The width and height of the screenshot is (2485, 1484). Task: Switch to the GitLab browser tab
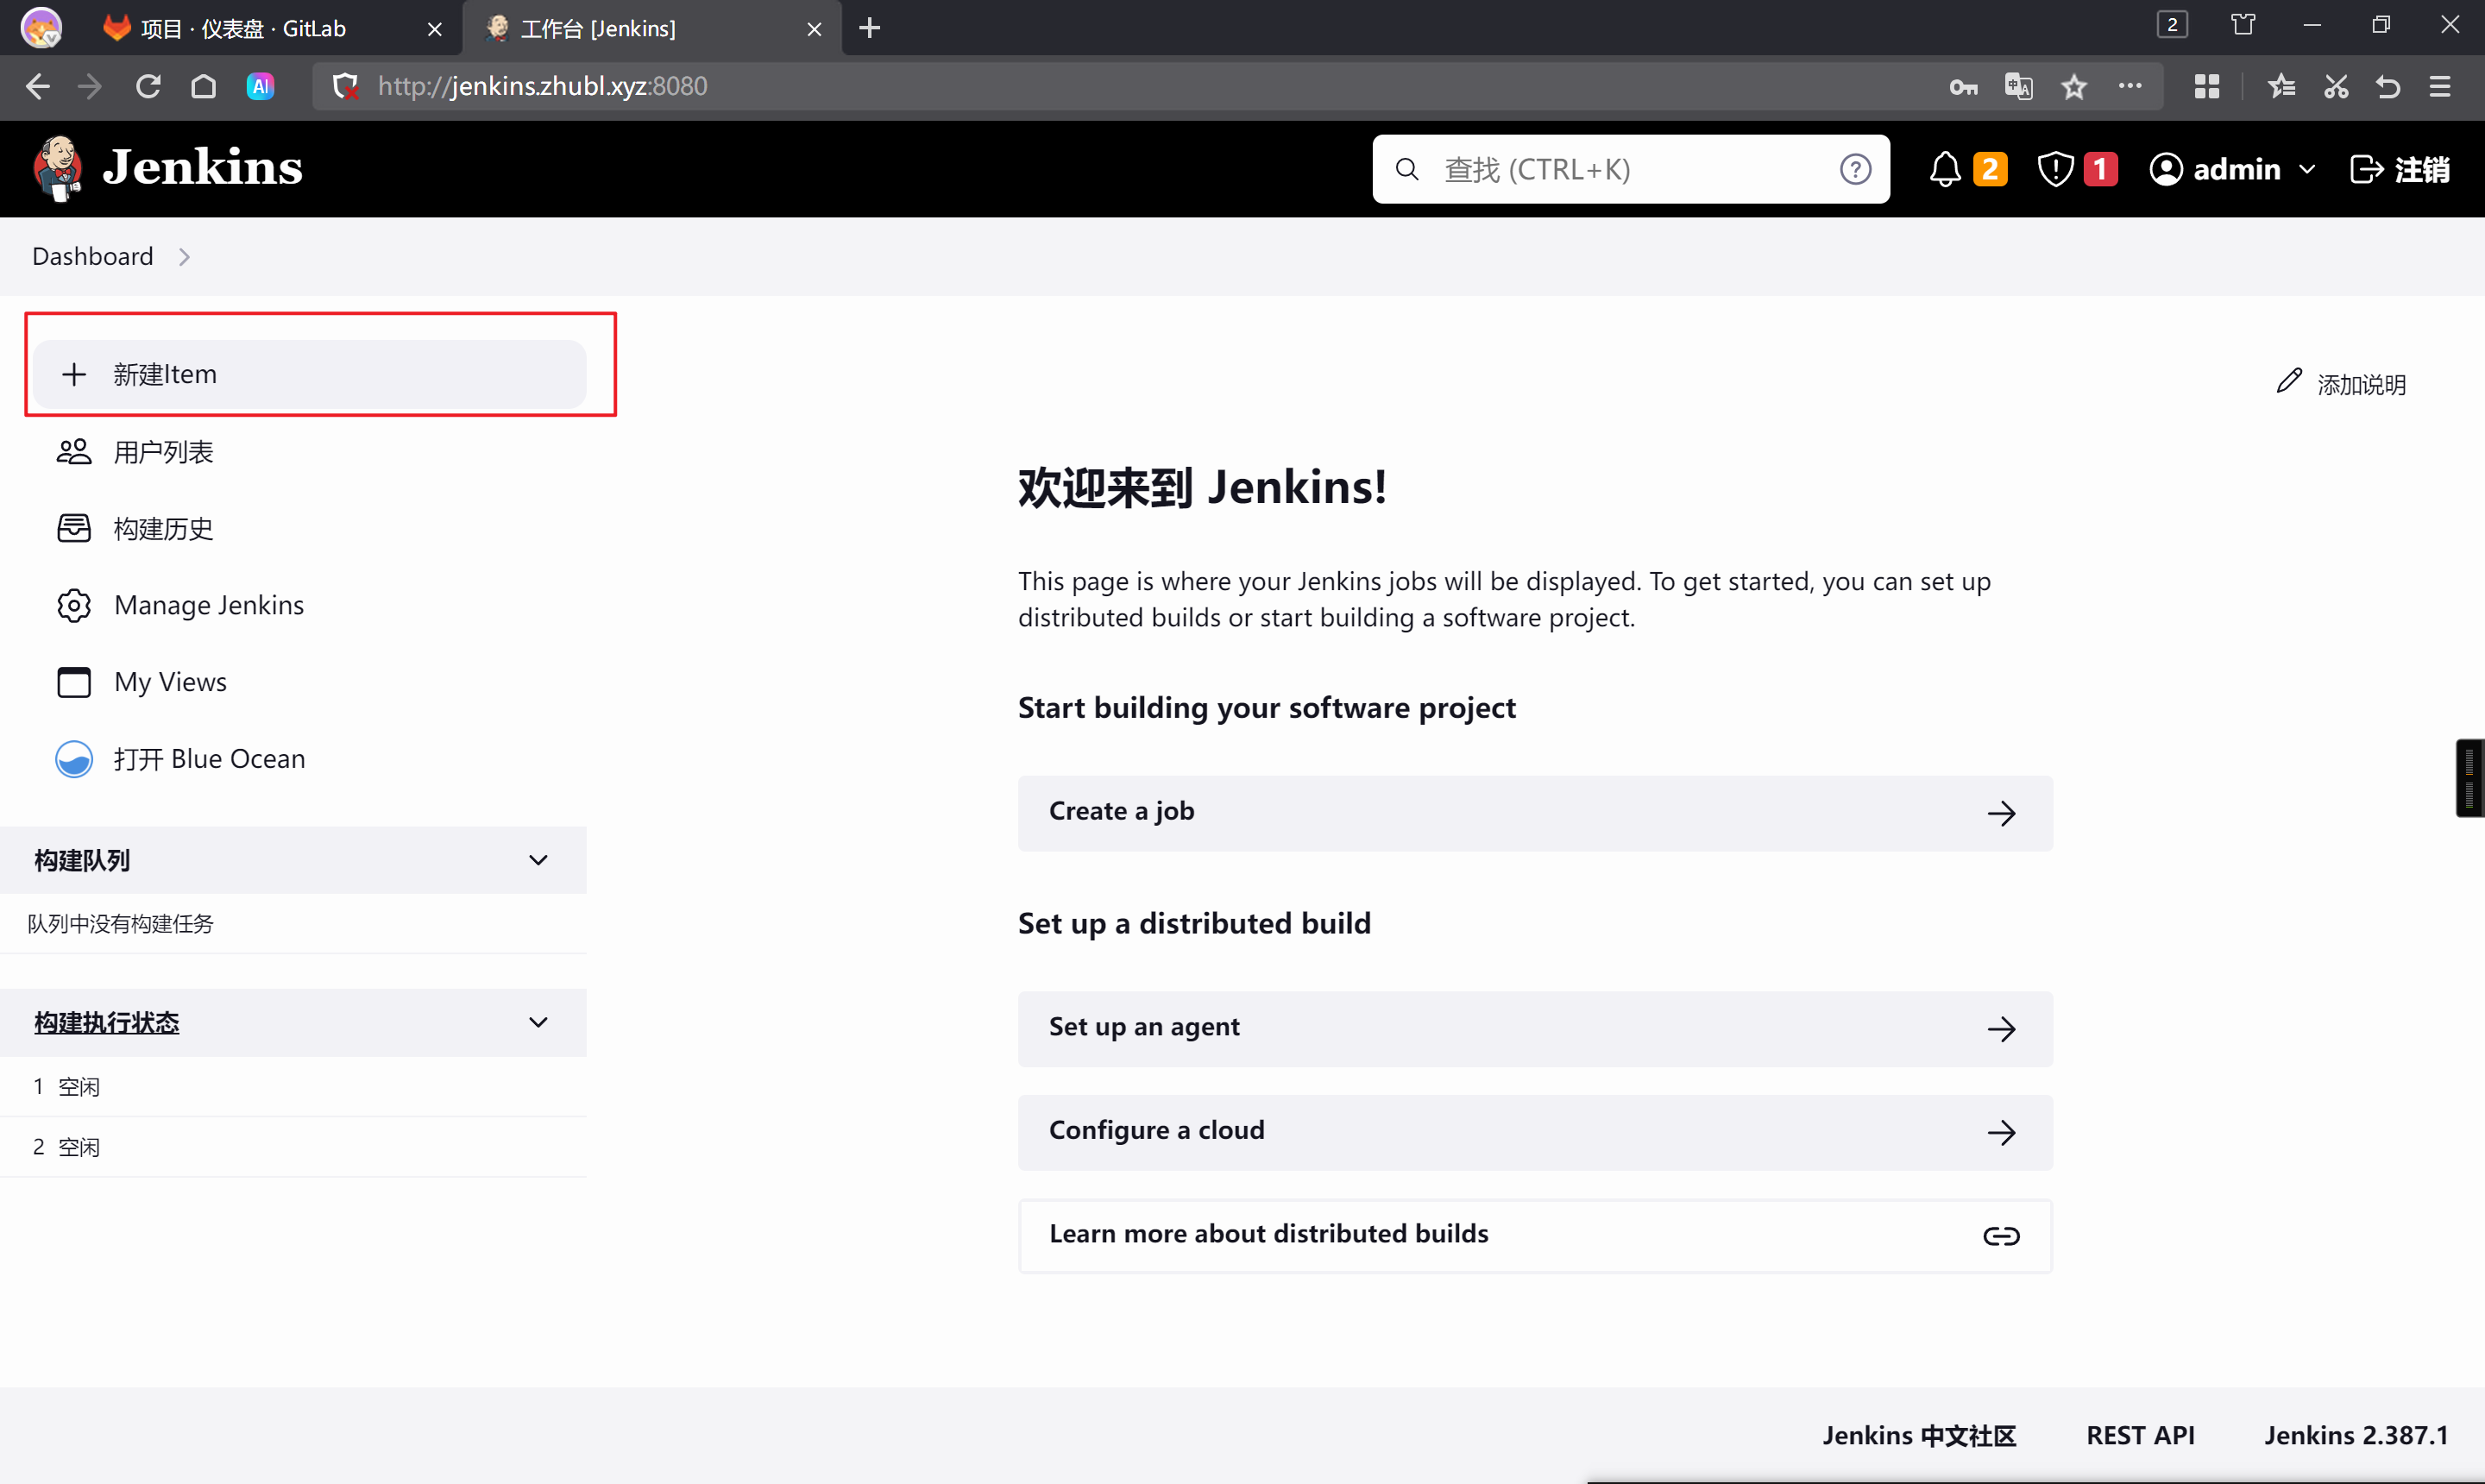(x=242, y=28)
